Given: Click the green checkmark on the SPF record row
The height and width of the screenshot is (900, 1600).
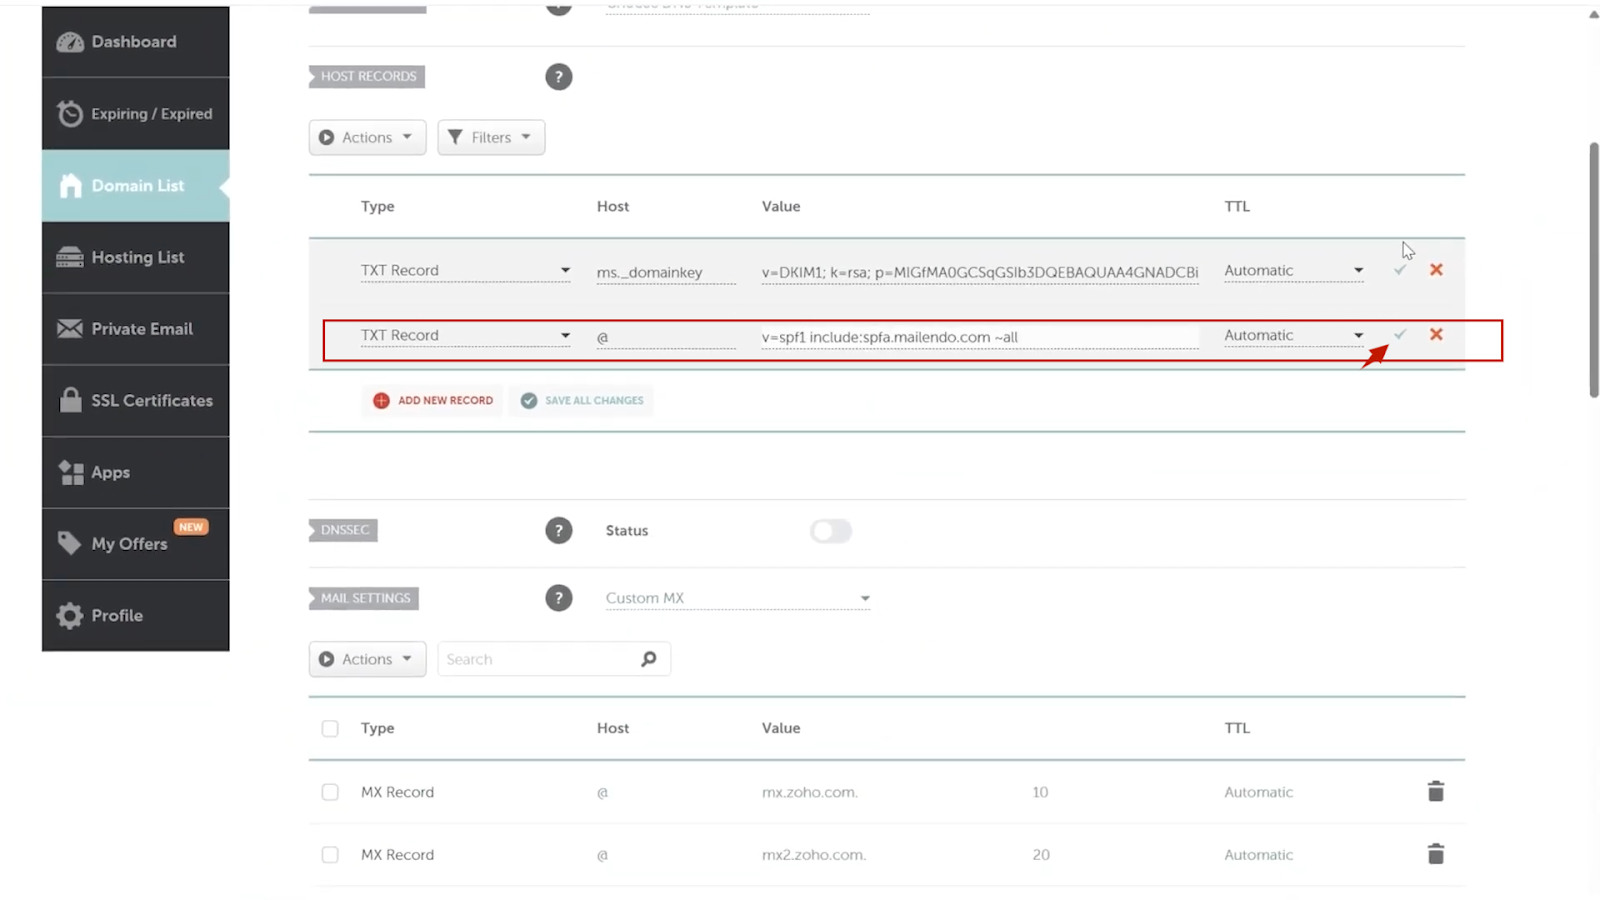Looking at the screenshot, I should pos(1400,335).
